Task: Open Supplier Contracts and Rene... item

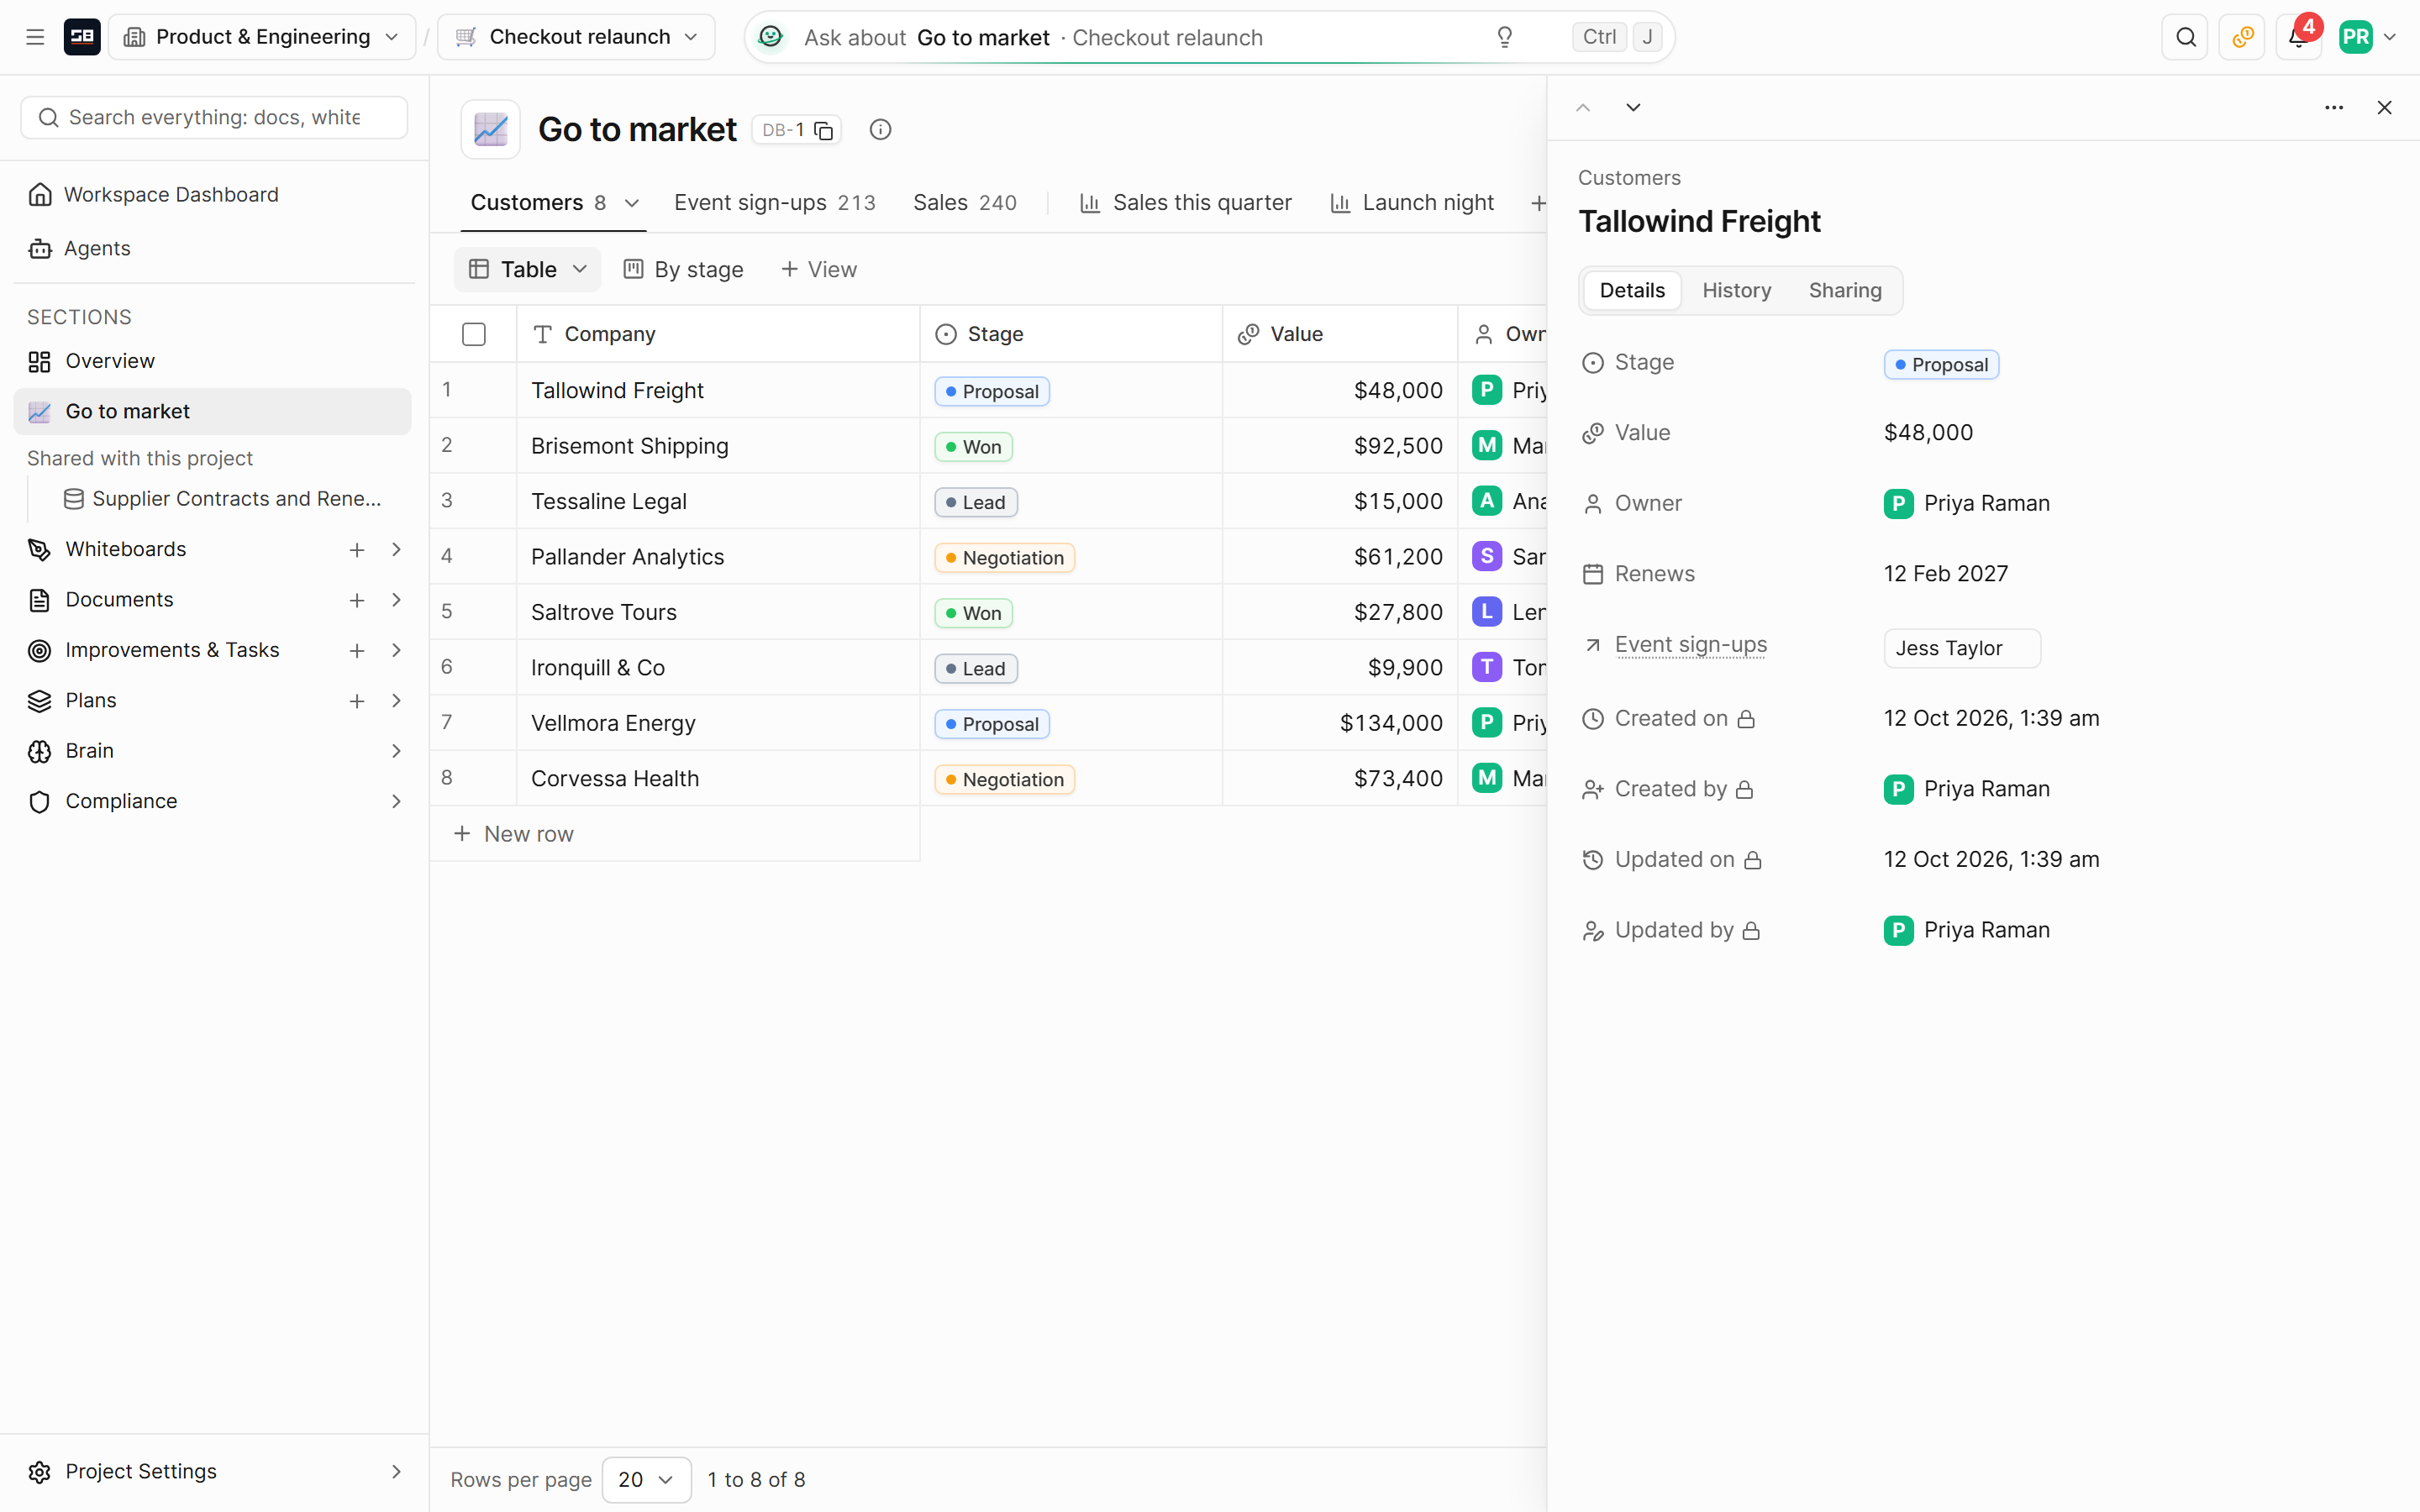Action: pyautogui.click(x=222, y=499)
